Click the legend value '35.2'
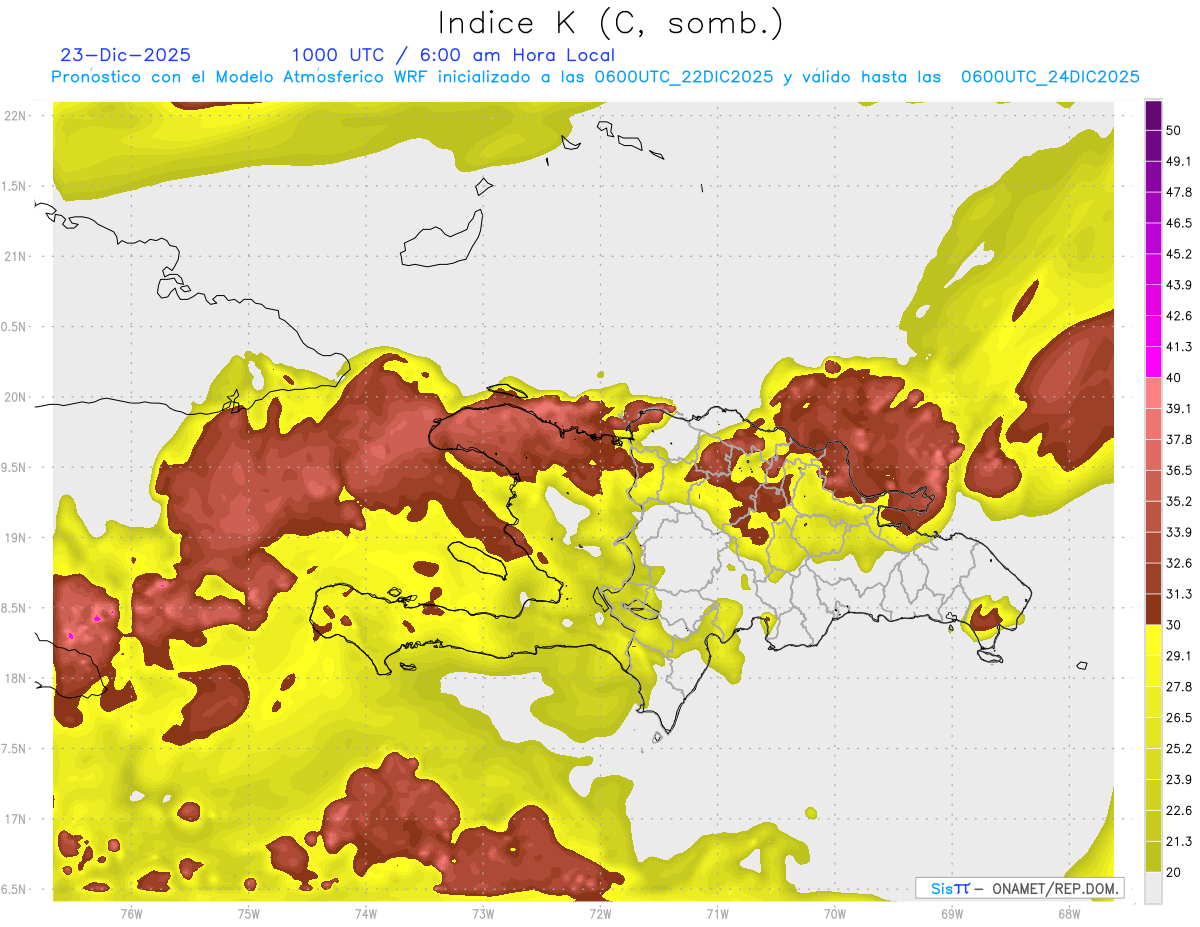The image size is (1200, 927). [1178, 501]
